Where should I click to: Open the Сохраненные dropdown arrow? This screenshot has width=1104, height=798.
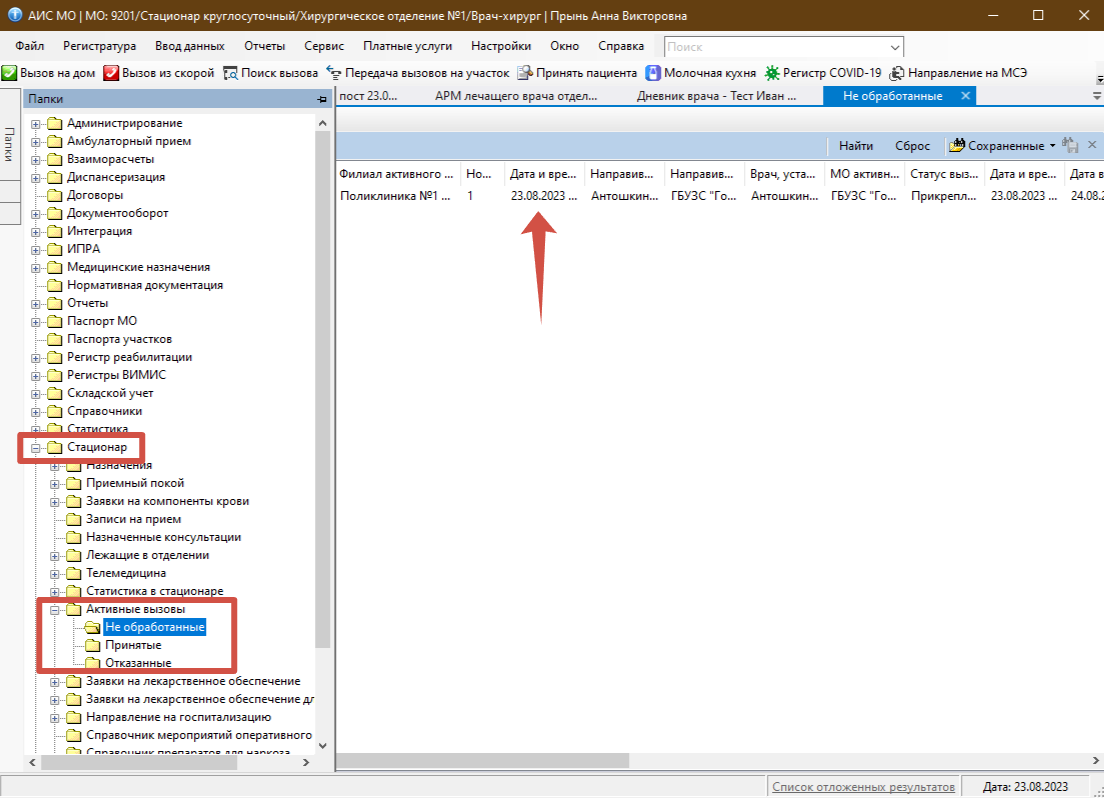[x=1053, y=146]
